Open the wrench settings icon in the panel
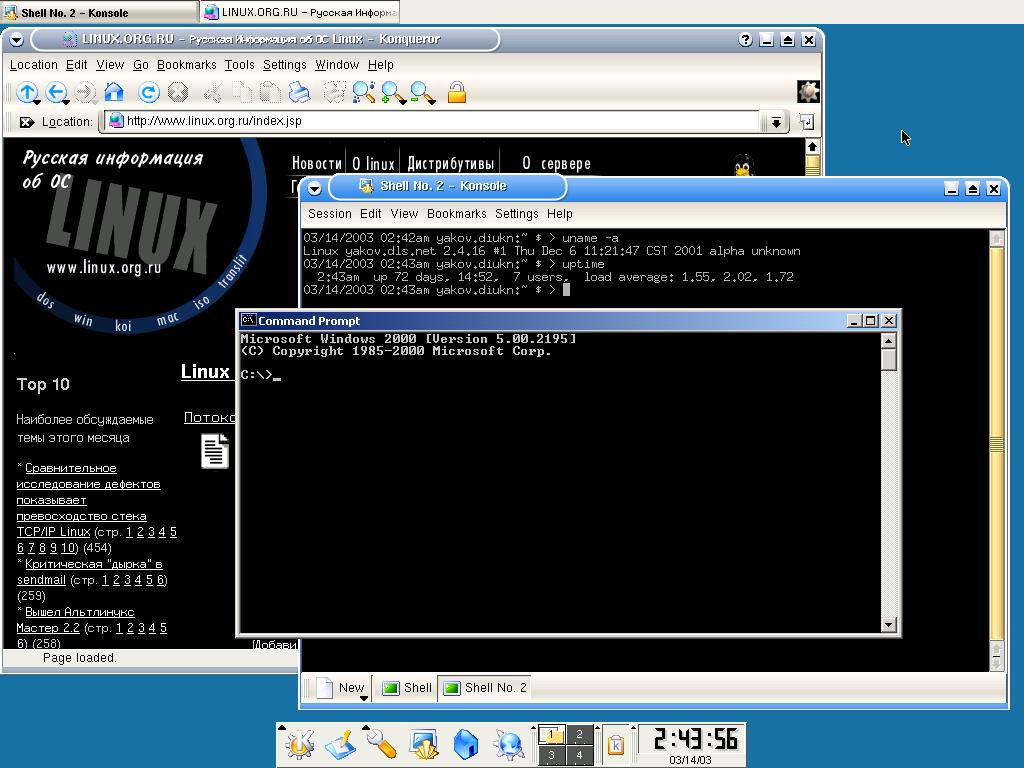1024x768 pixels. (x=380, y=744)
